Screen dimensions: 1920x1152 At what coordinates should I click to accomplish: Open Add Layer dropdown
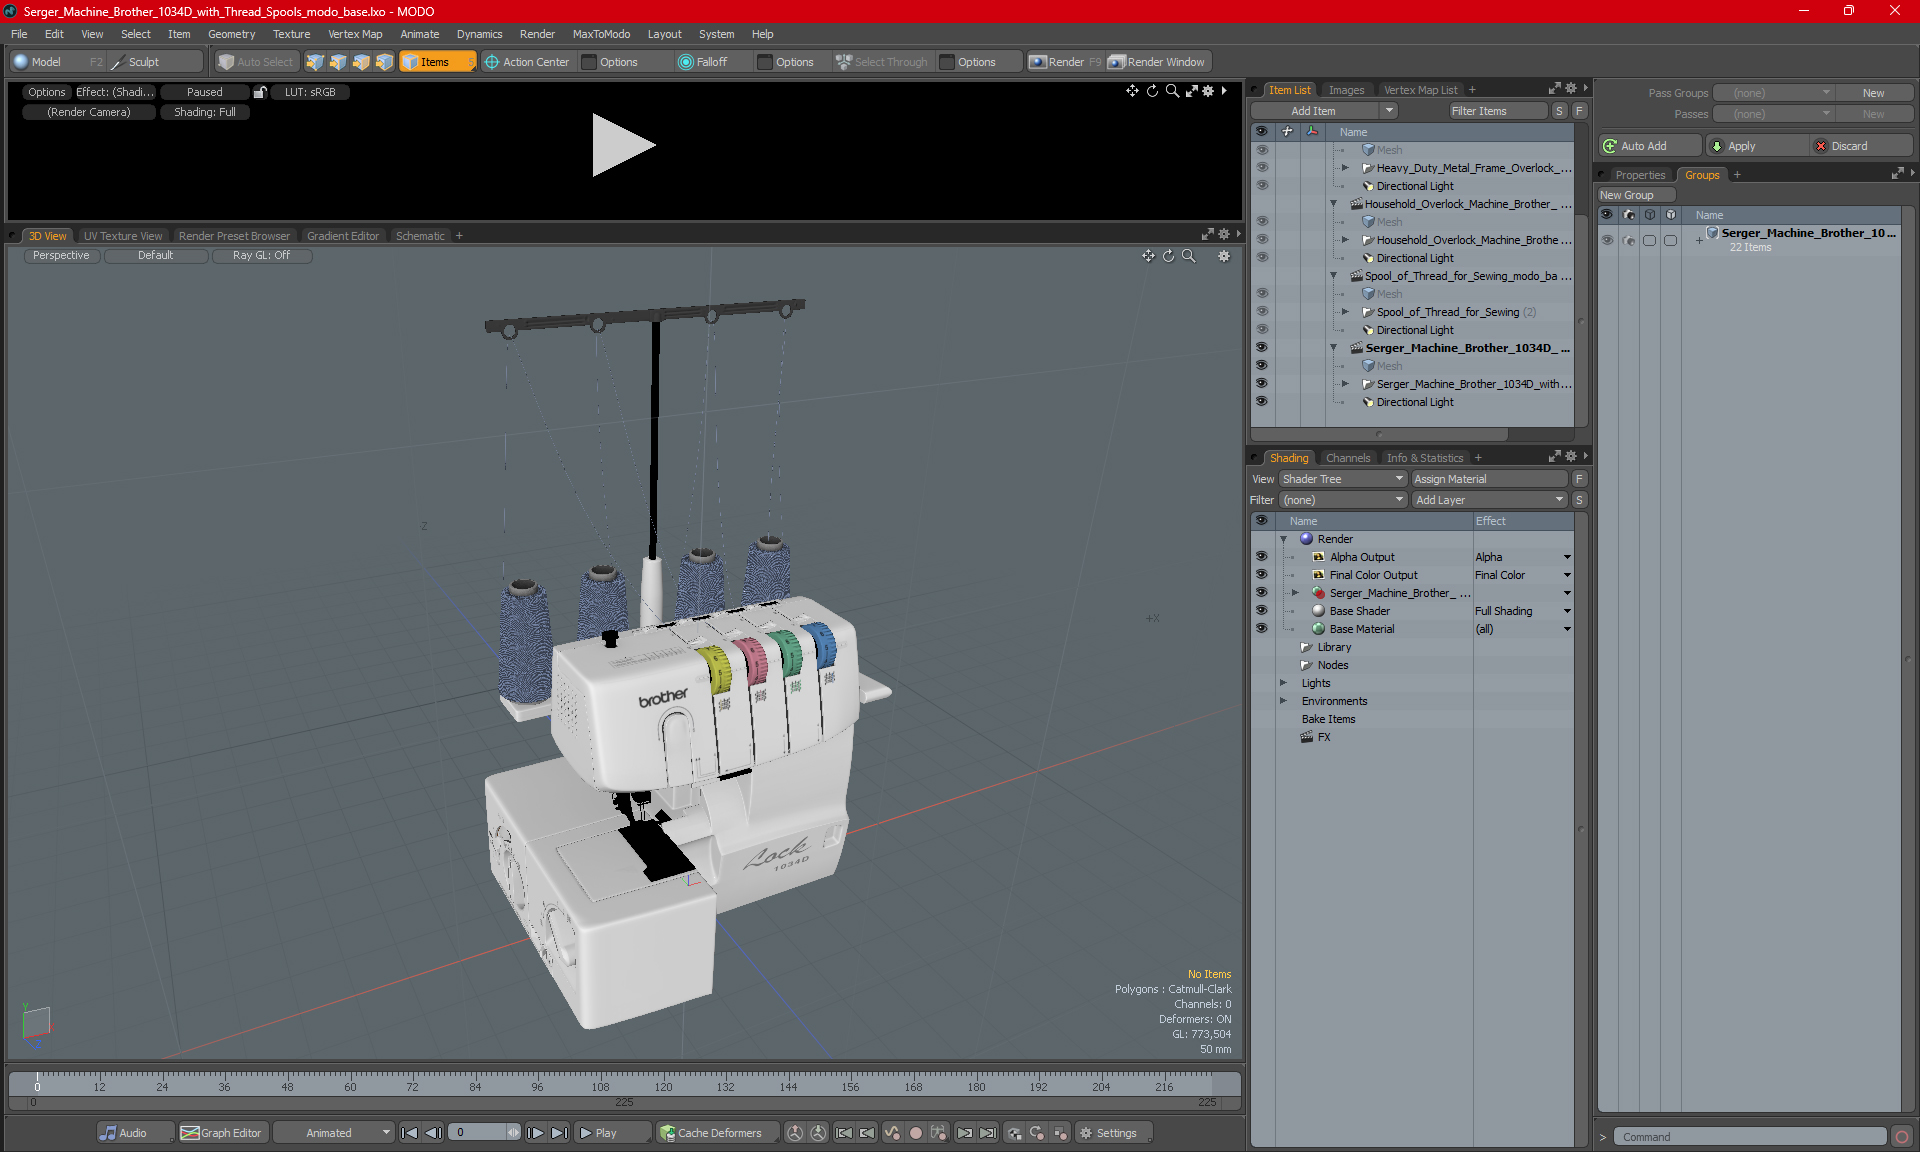click(1489, 500)
